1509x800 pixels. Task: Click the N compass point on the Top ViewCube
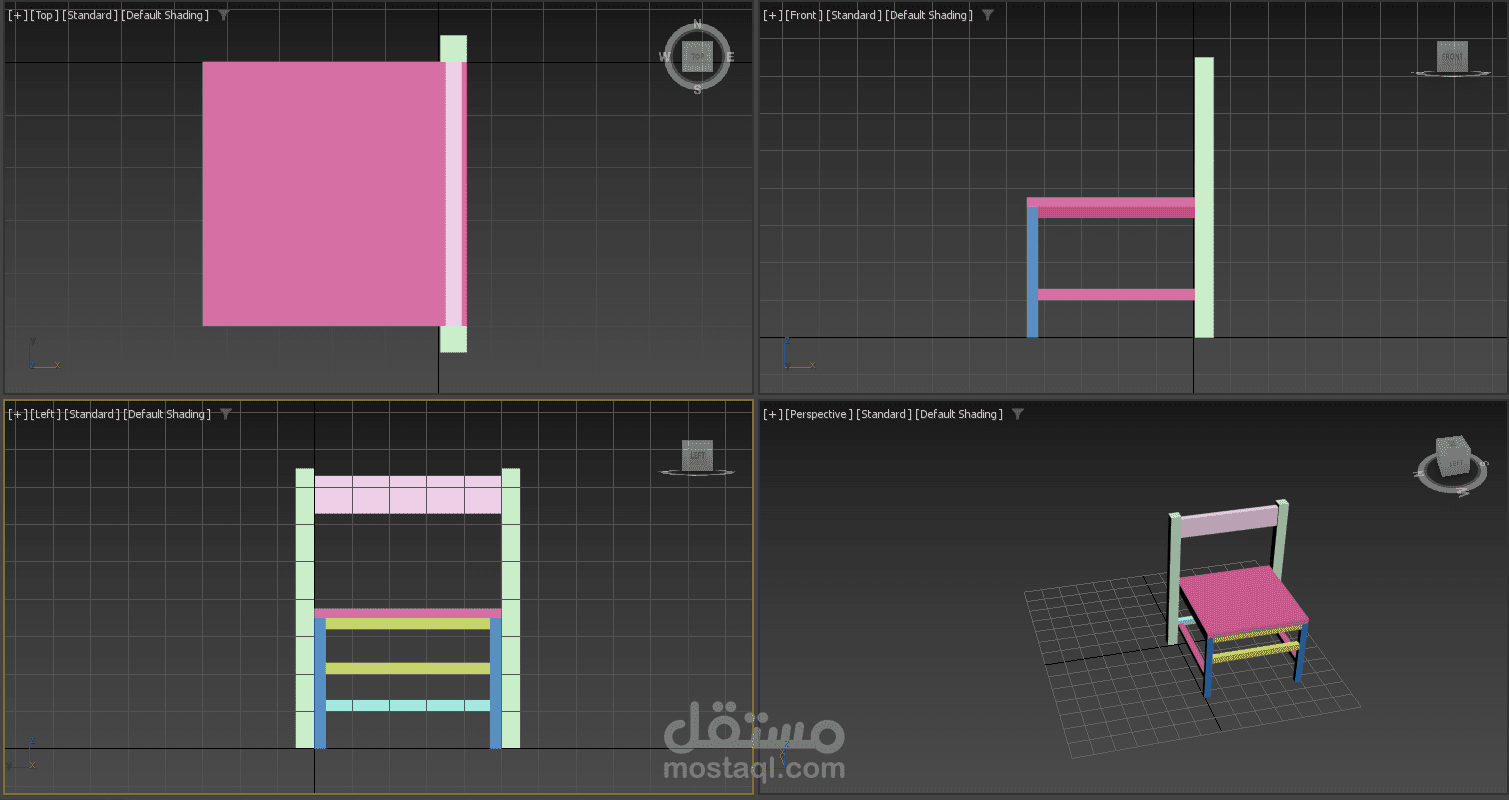697,24
